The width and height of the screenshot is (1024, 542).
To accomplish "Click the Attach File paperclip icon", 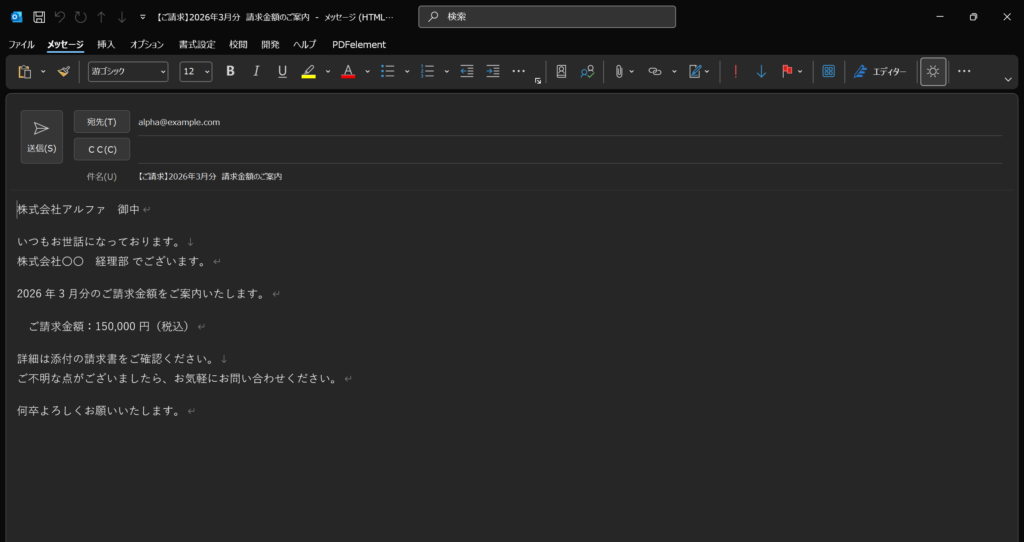I will tap(619, 72).
